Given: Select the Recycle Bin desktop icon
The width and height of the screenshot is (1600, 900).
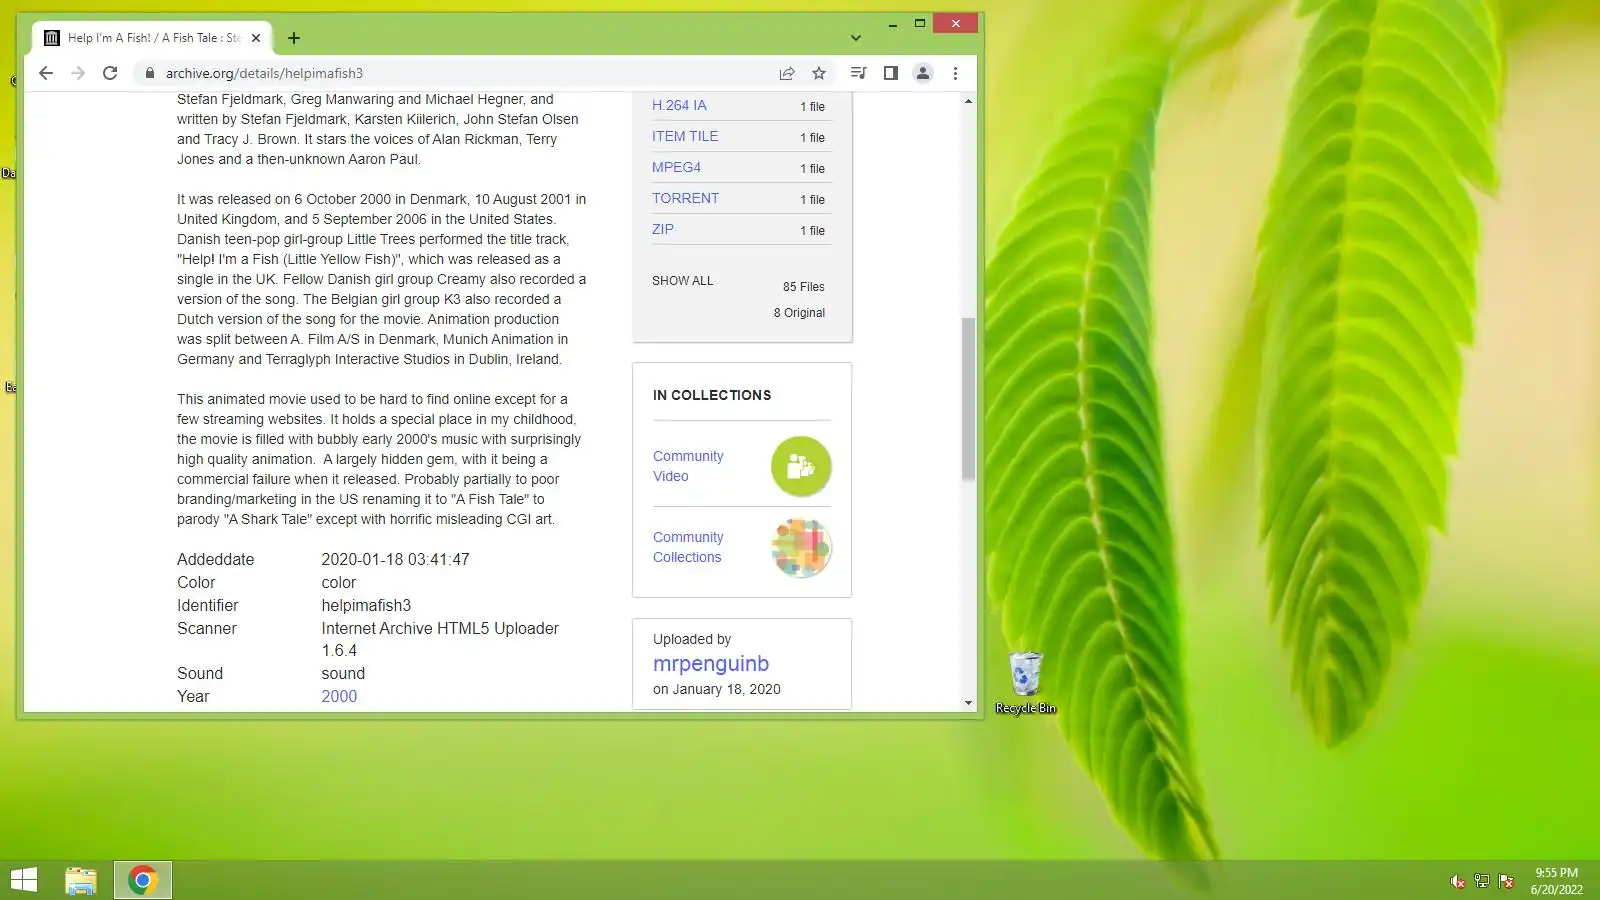Looking at the screenshot, I should 1025,683.
